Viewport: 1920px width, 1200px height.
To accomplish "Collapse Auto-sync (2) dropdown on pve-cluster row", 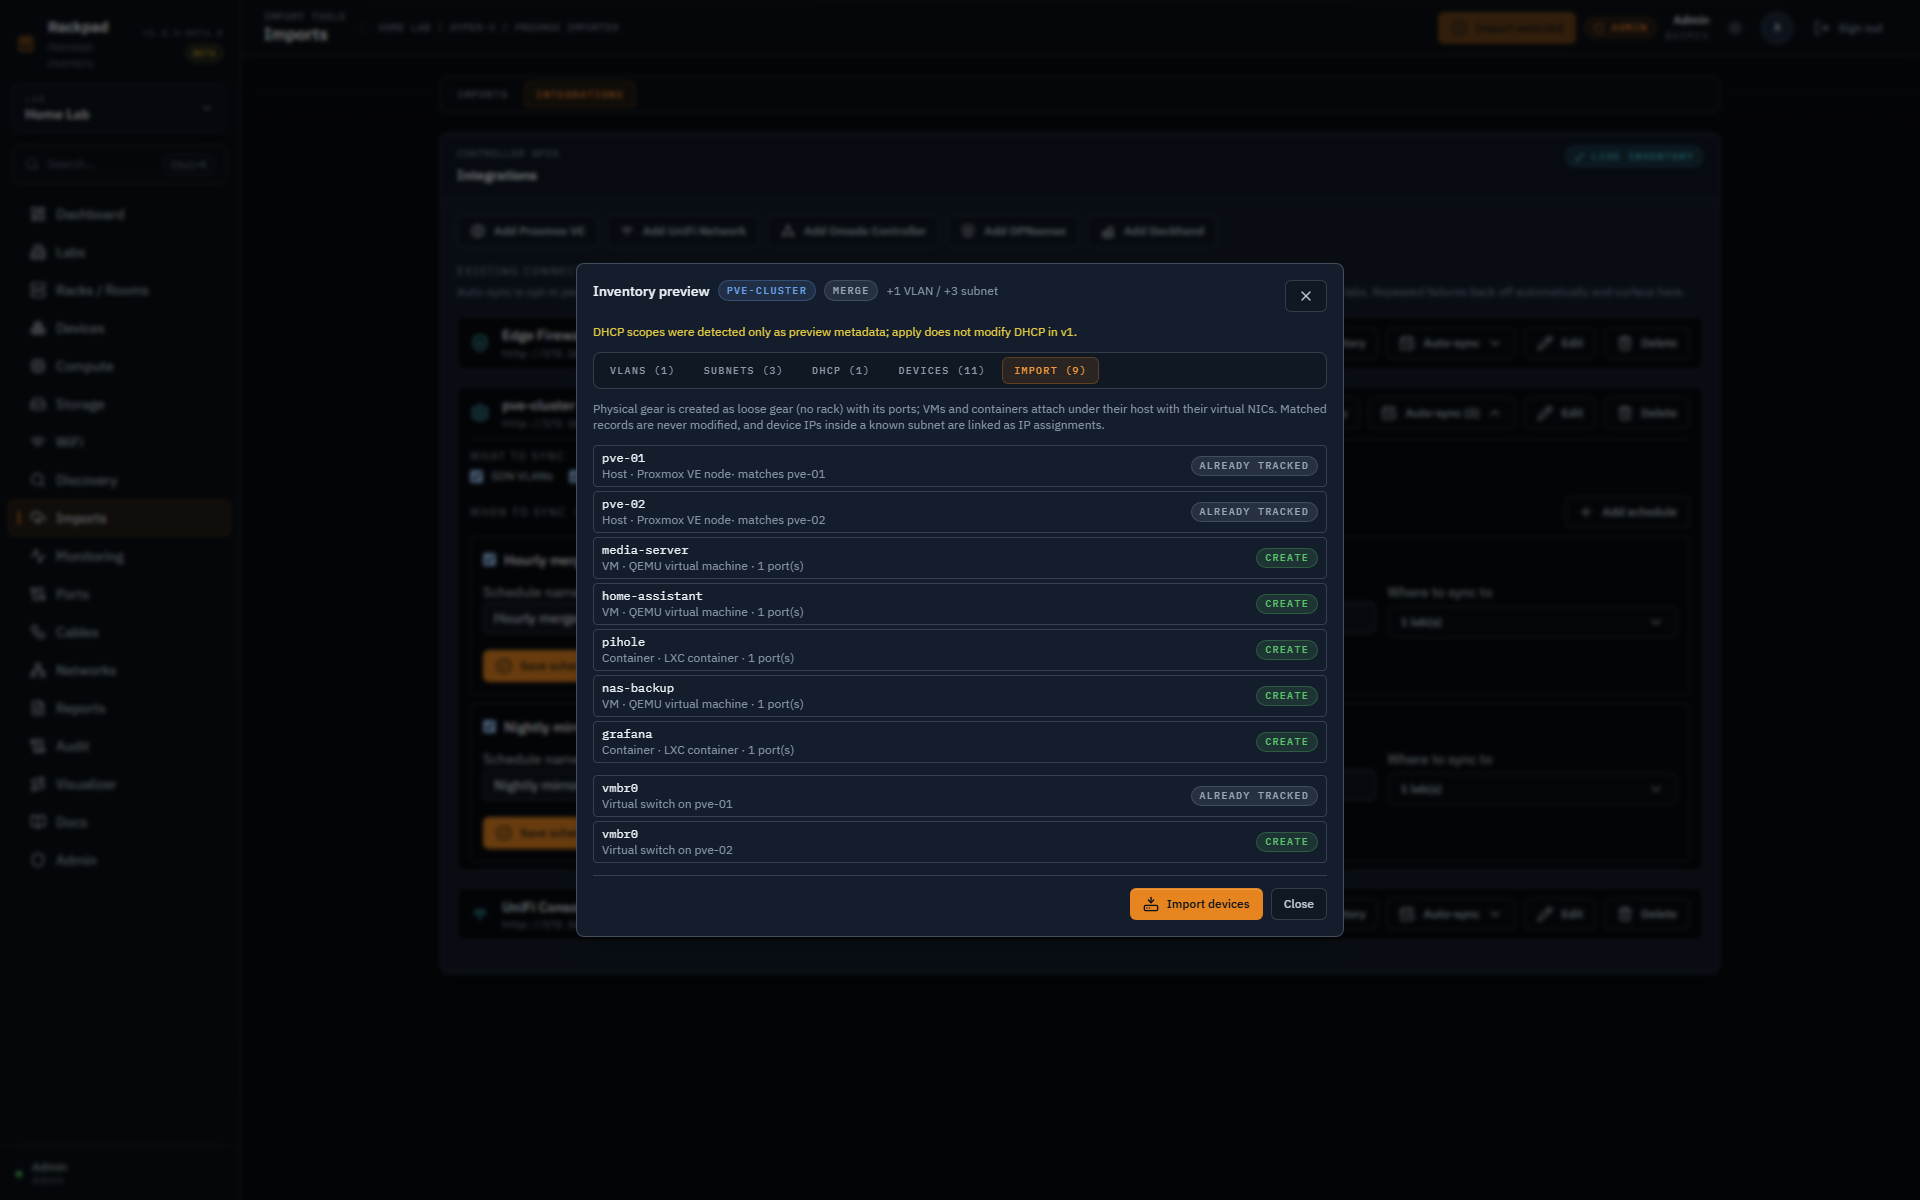I will [1441, 413].
